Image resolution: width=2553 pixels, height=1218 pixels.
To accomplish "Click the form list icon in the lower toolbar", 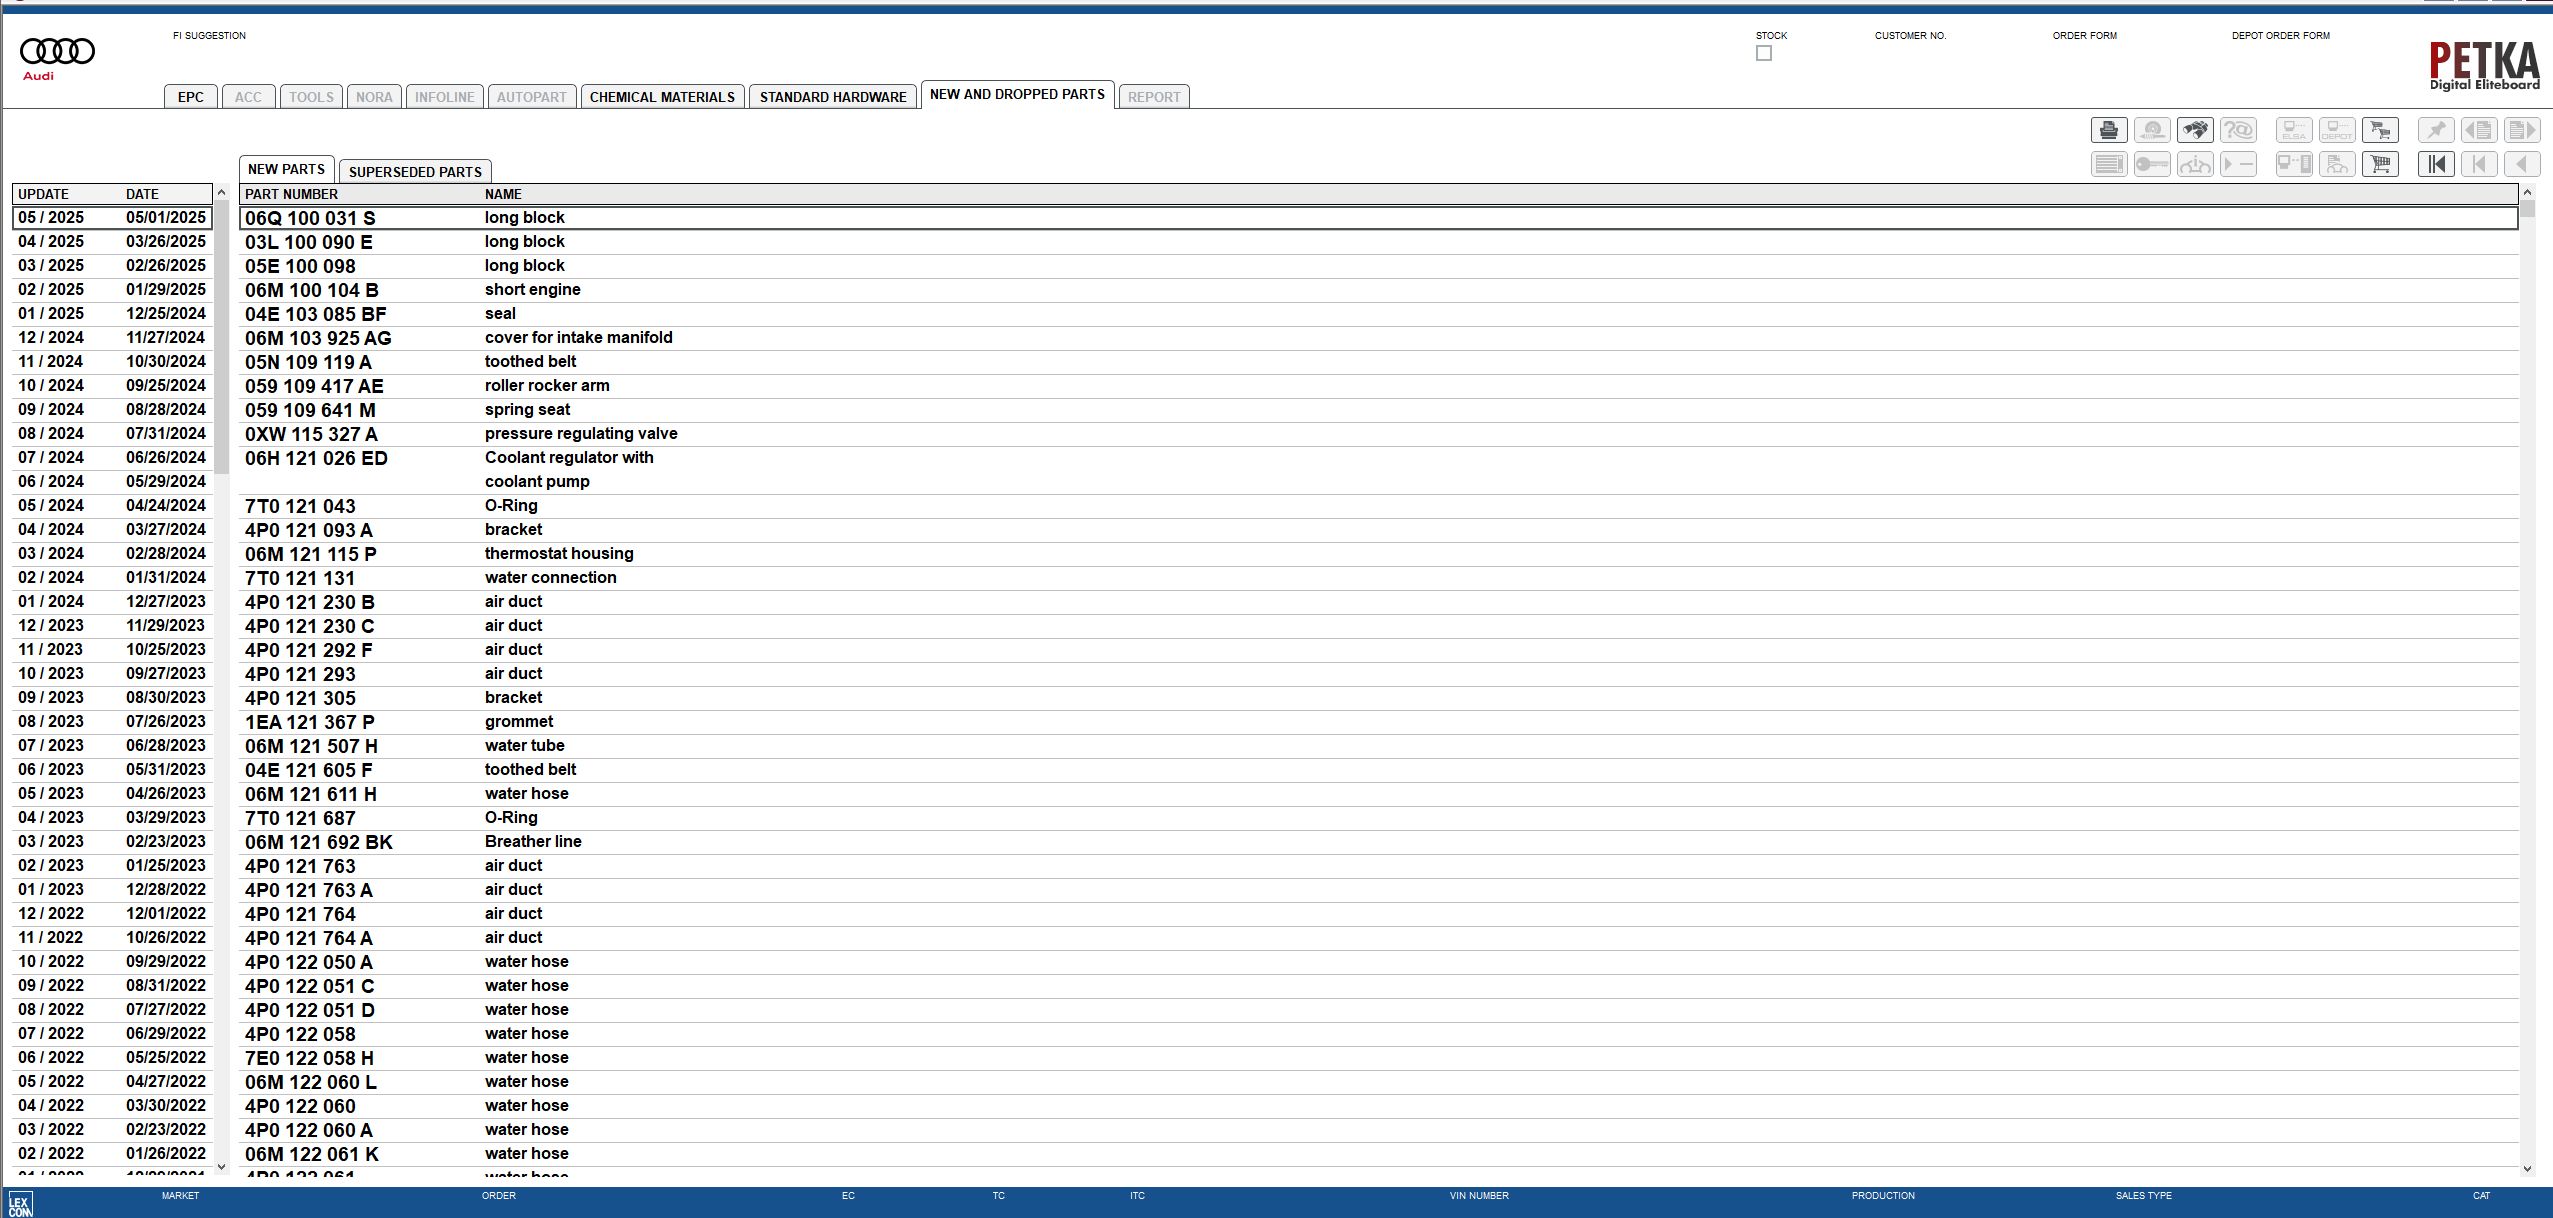I will [2108, 163].
